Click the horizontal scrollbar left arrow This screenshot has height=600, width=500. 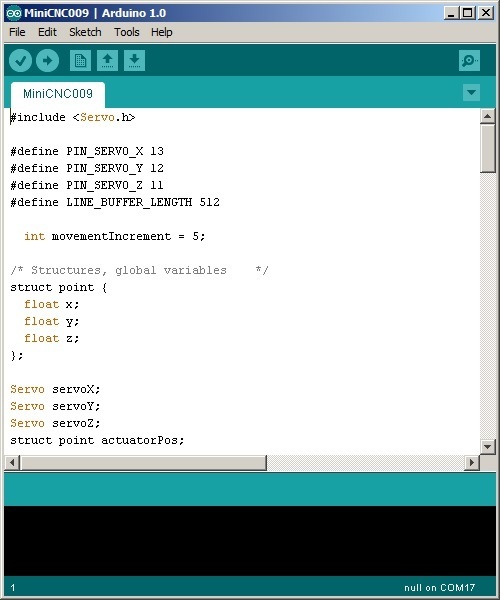tap(12, 463)
